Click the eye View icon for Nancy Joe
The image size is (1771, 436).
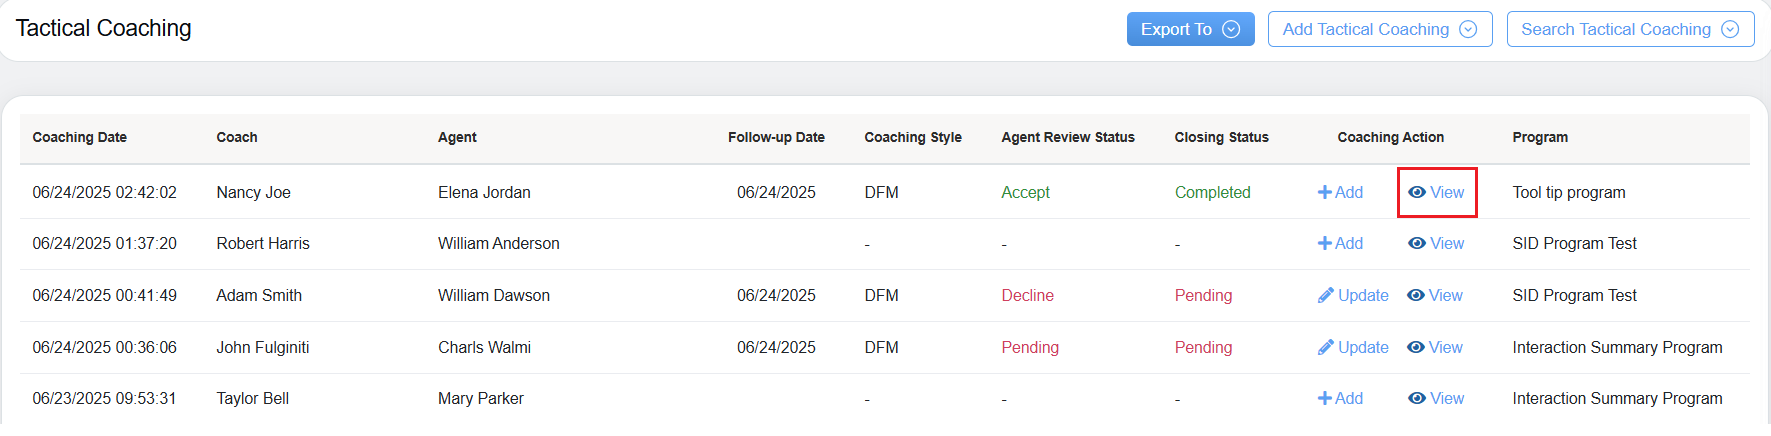pyautogui.click(x=1417, y=192)
